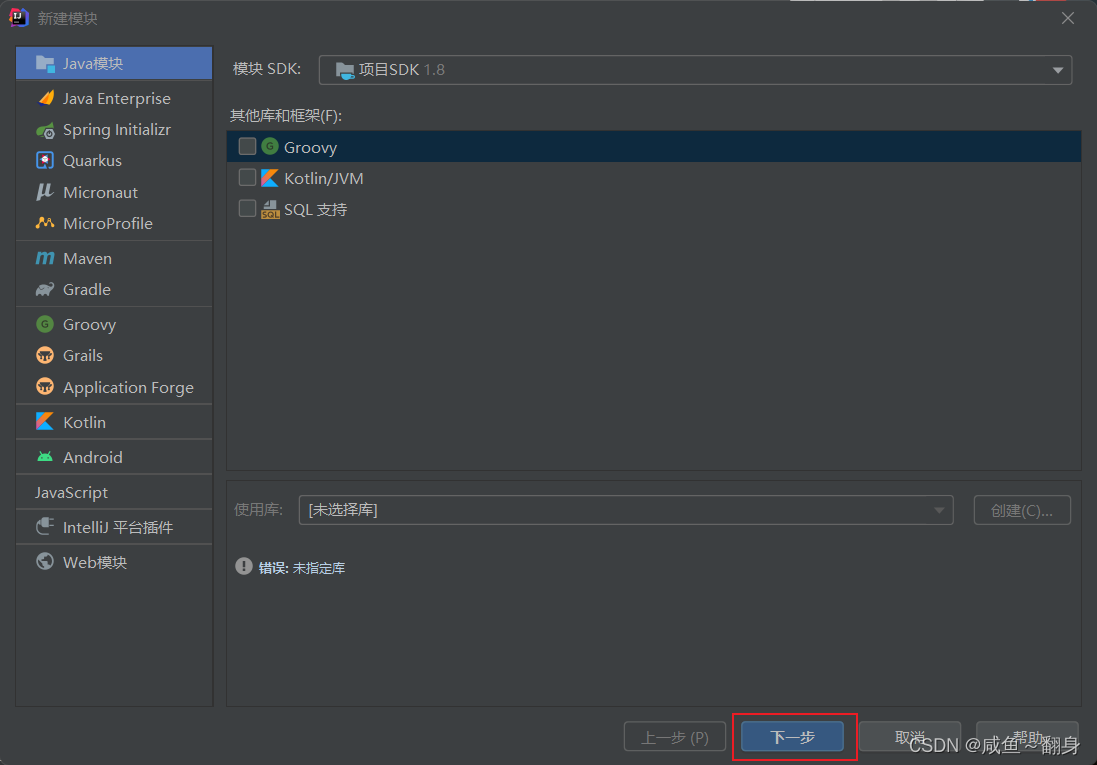Choose the Maven module type

click(114, 258)
